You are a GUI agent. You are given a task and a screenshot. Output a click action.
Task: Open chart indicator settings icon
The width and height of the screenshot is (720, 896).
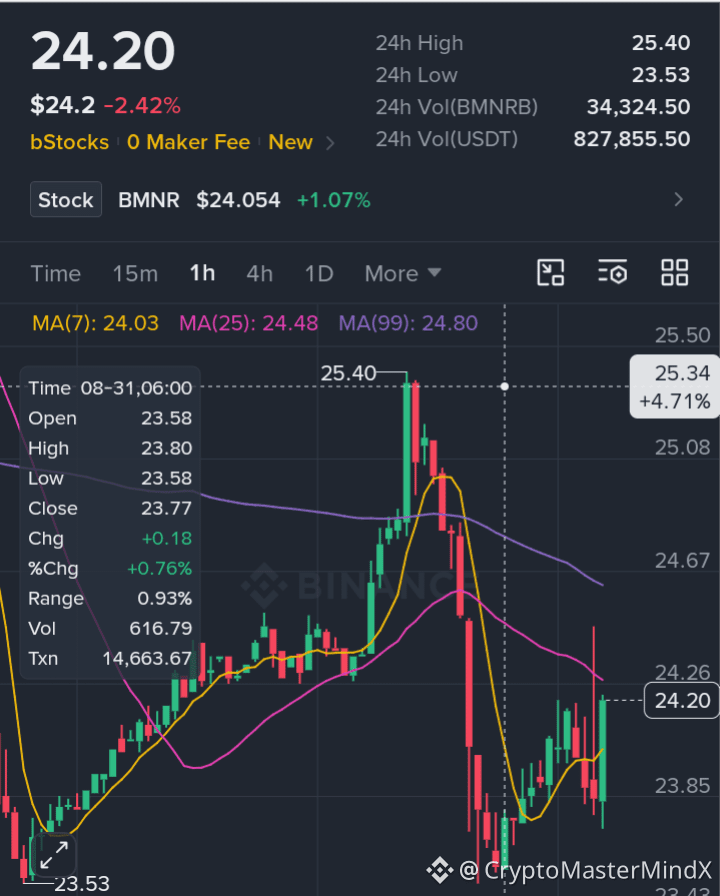[x=613, y=273]
